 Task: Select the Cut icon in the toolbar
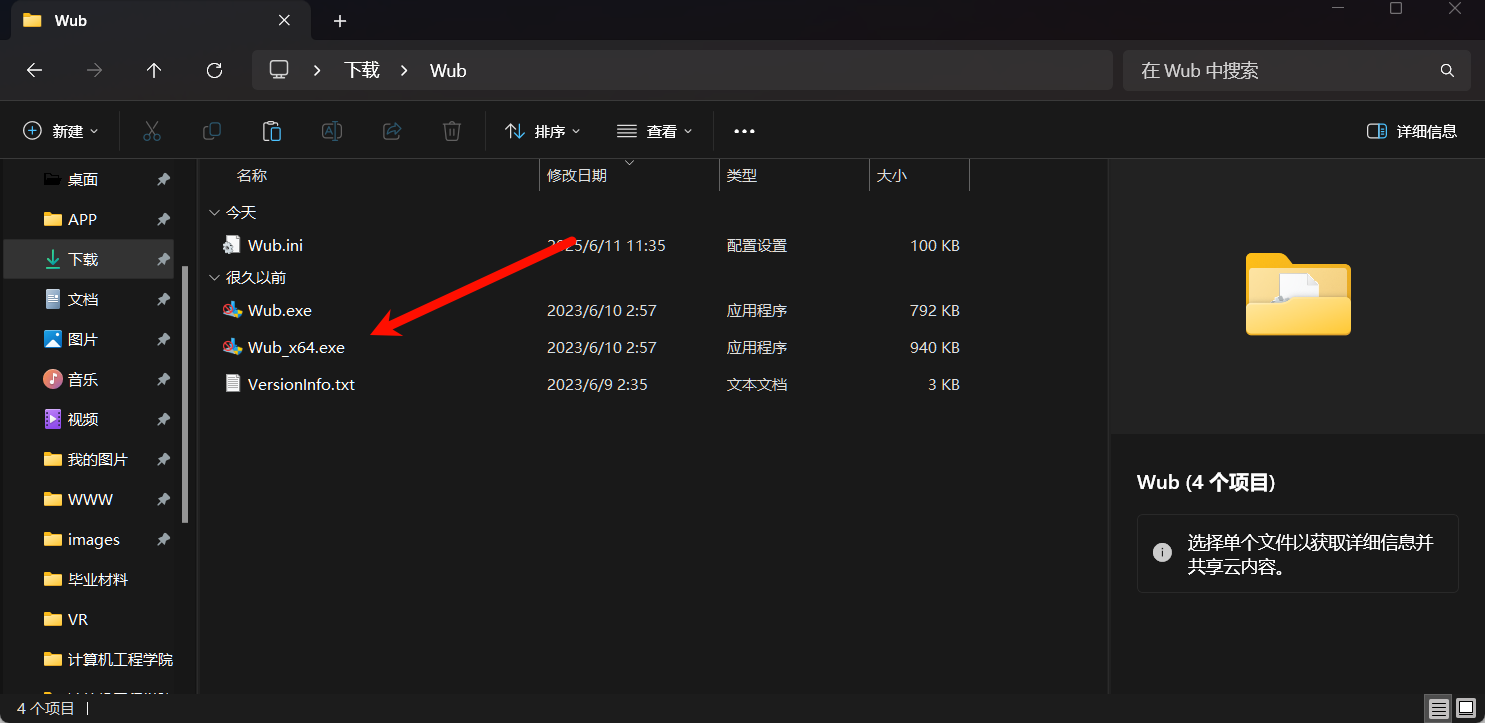(x=151, y=131)
